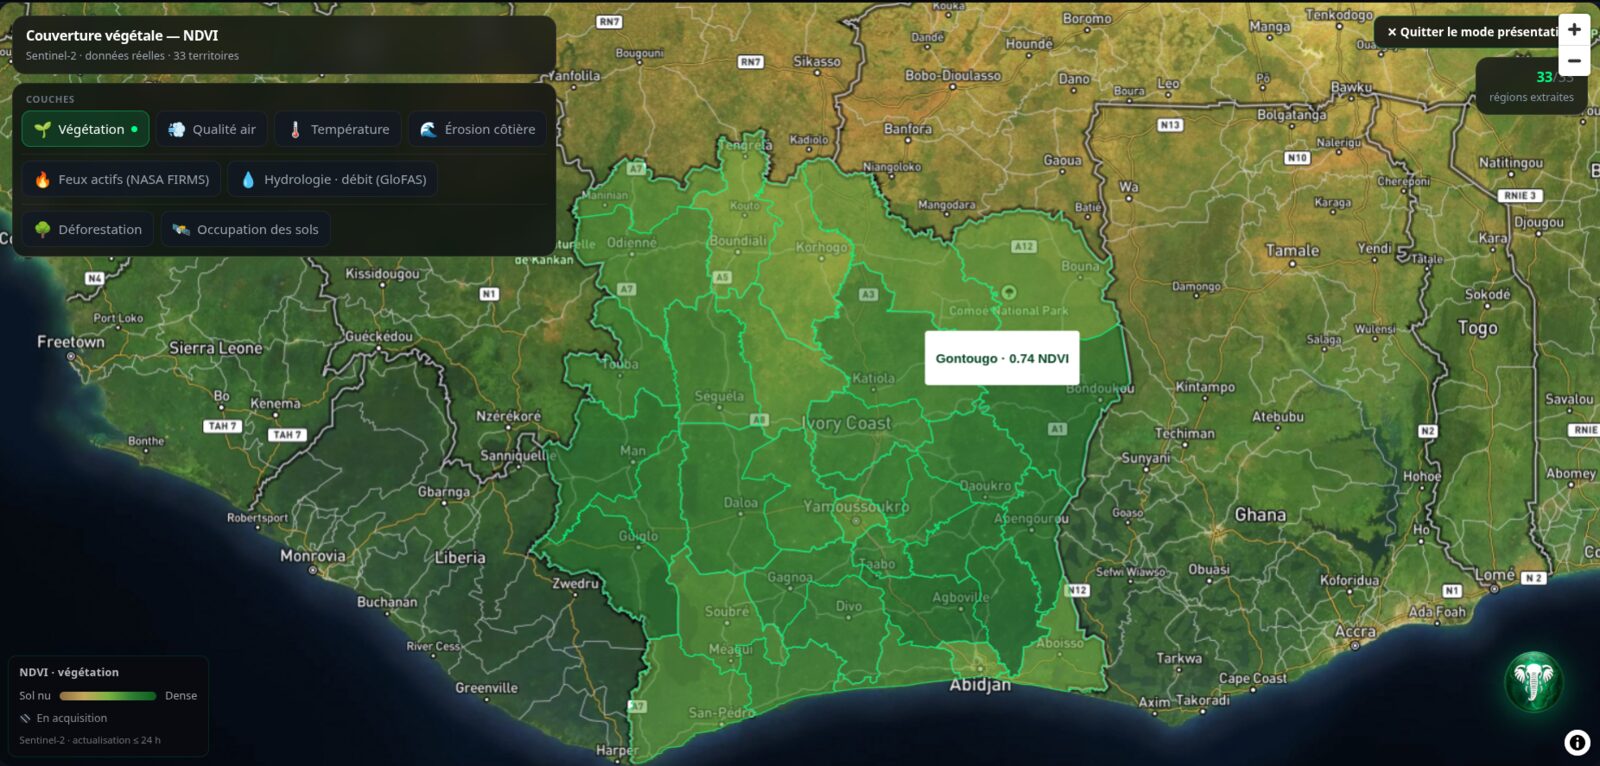The image size is (1600, 766).
Task: Click the 33 régions extraites counter
Action: pos(1531,86)
